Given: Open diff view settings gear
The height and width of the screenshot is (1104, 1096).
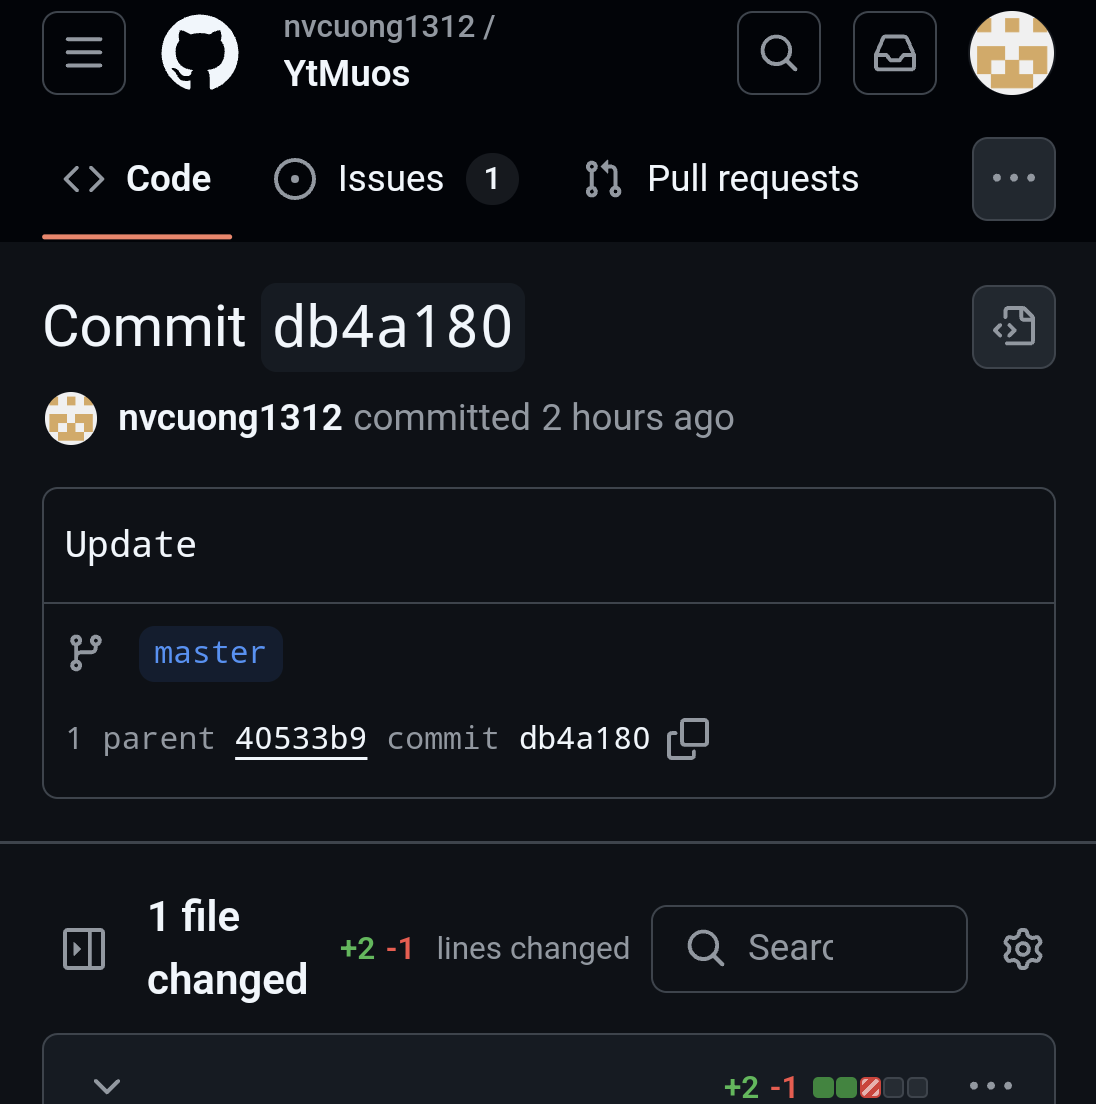Looking at the screenshot, I should (x=1023, y=949).
